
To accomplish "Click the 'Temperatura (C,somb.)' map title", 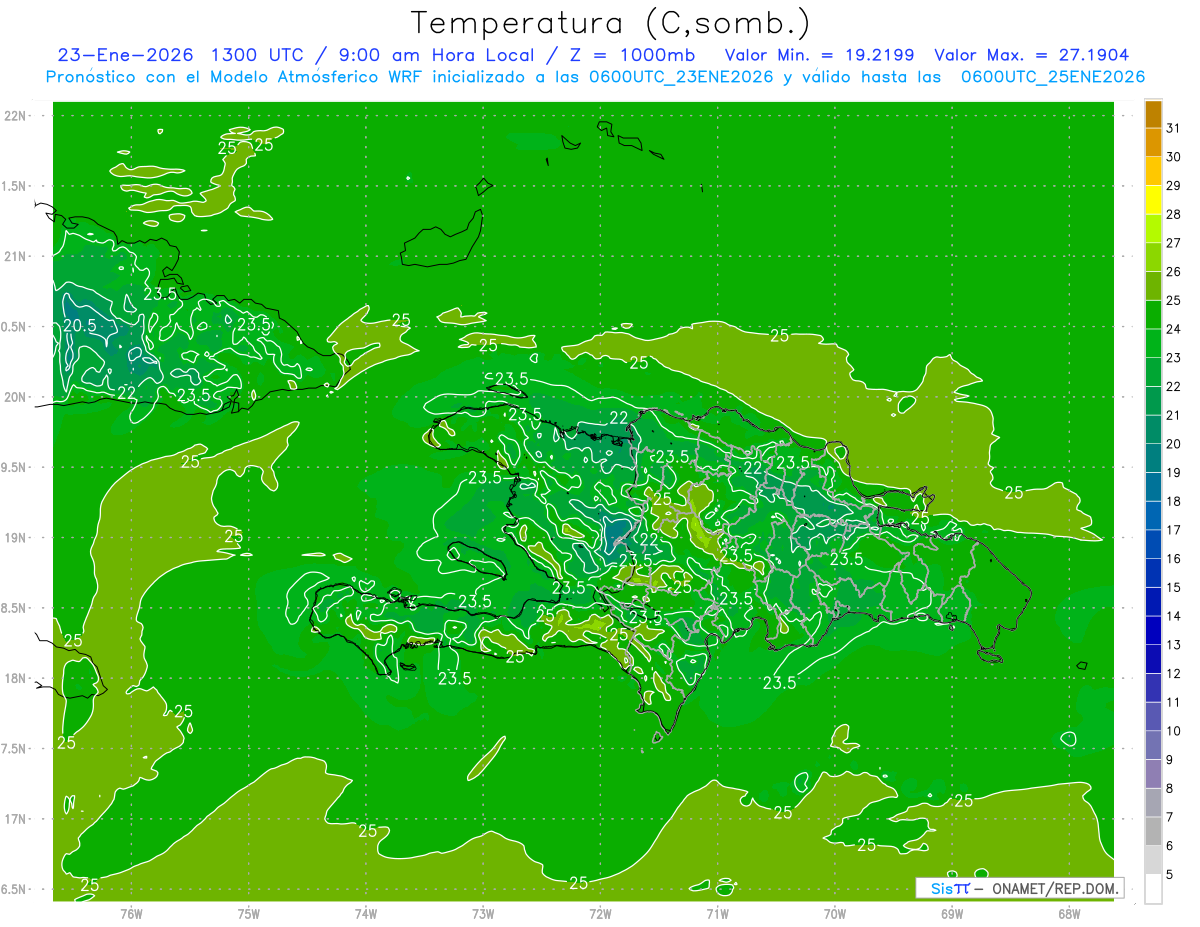I will click(610, 23).
